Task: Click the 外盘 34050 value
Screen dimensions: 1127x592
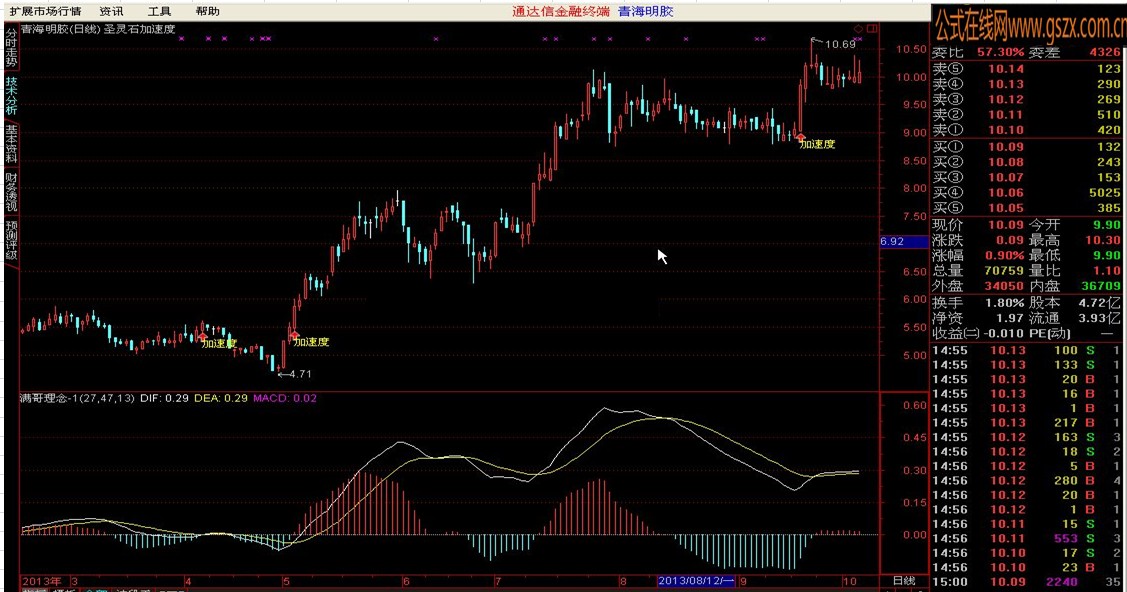Action: coord(1003,286)
